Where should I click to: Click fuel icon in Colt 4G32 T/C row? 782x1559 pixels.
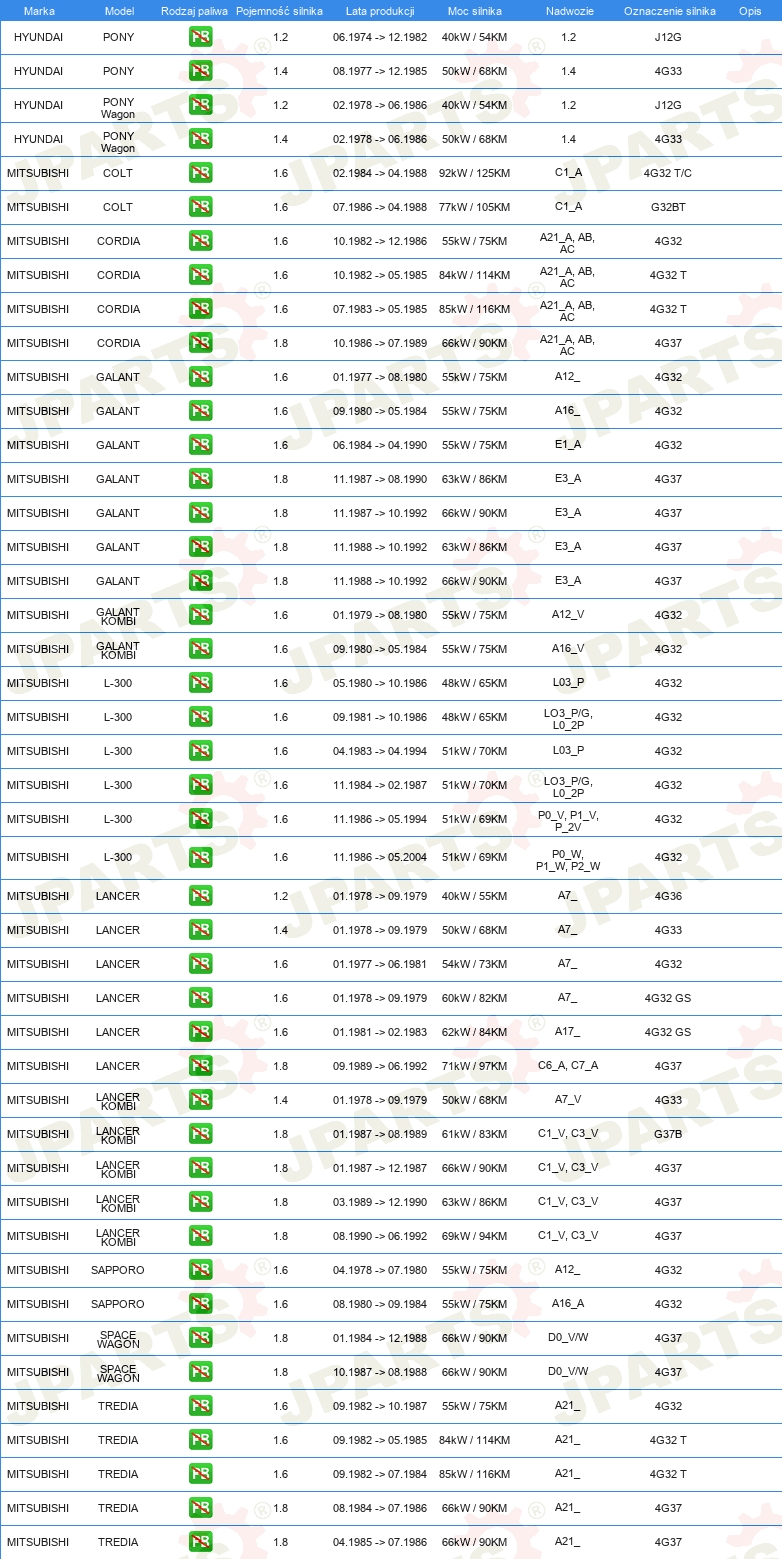coord(200,173)
